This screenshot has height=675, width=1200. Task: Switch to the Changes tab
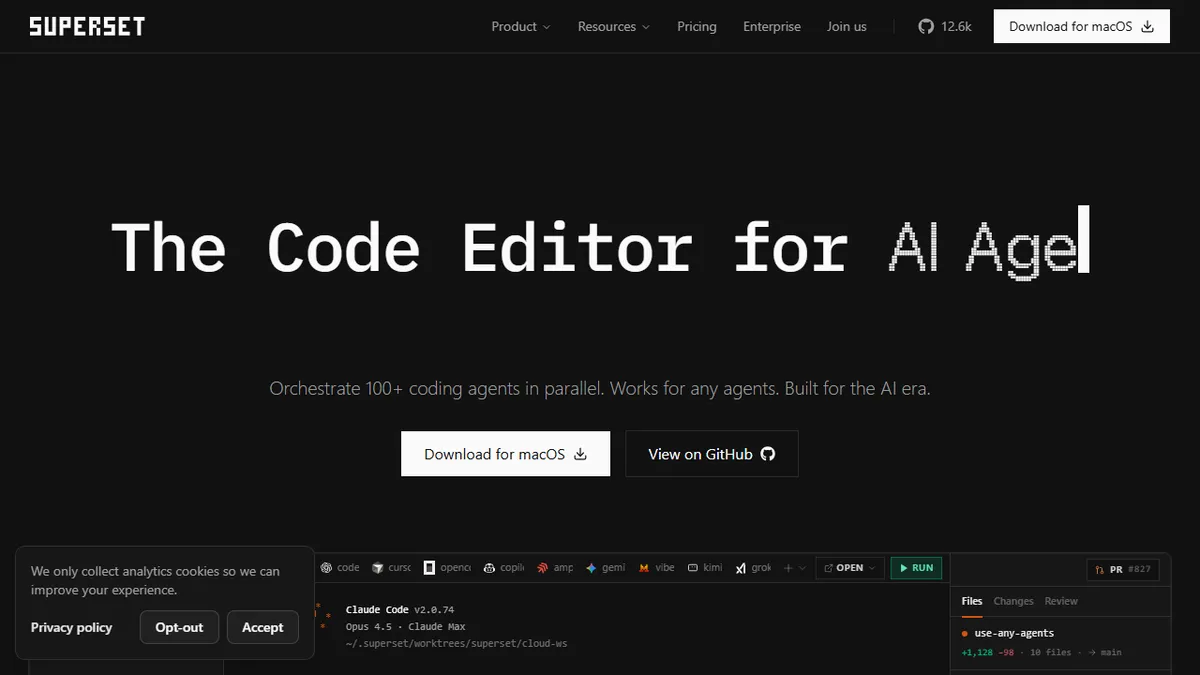(x=1013, y=601)
